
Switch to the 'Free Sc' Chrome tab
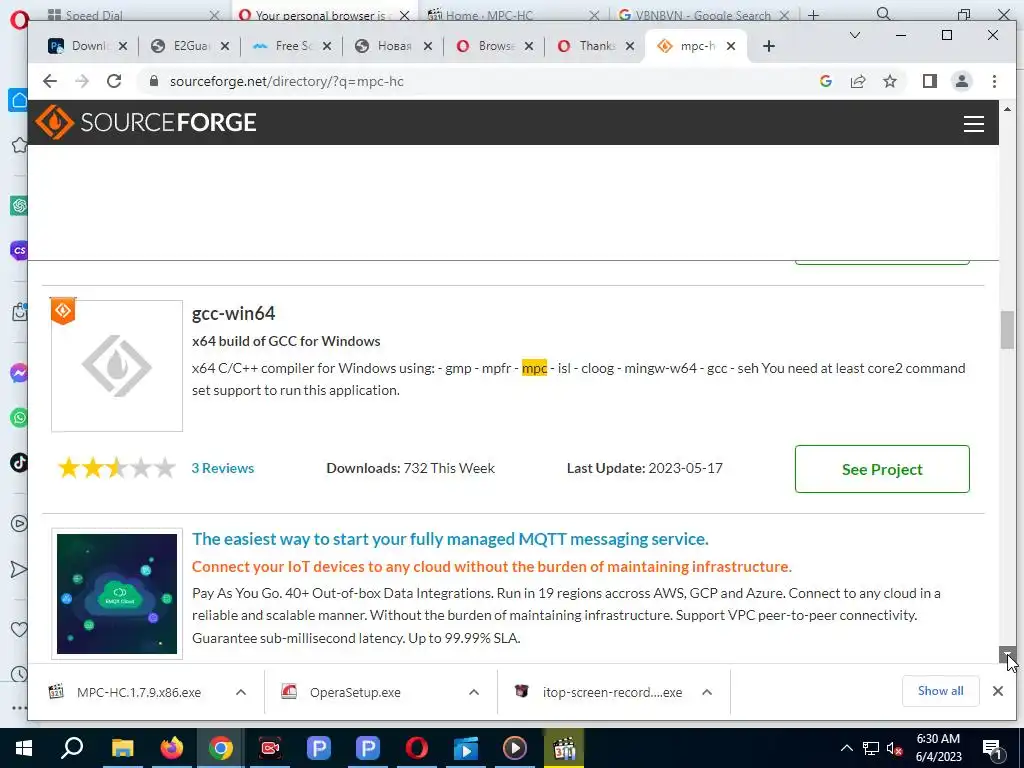coord(291,46)
